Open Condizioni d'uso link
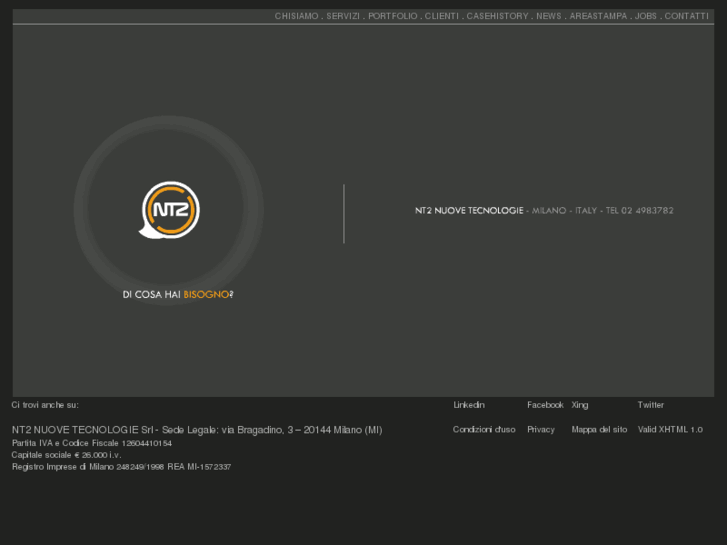 pyautogui.click(x=484, y=430)
